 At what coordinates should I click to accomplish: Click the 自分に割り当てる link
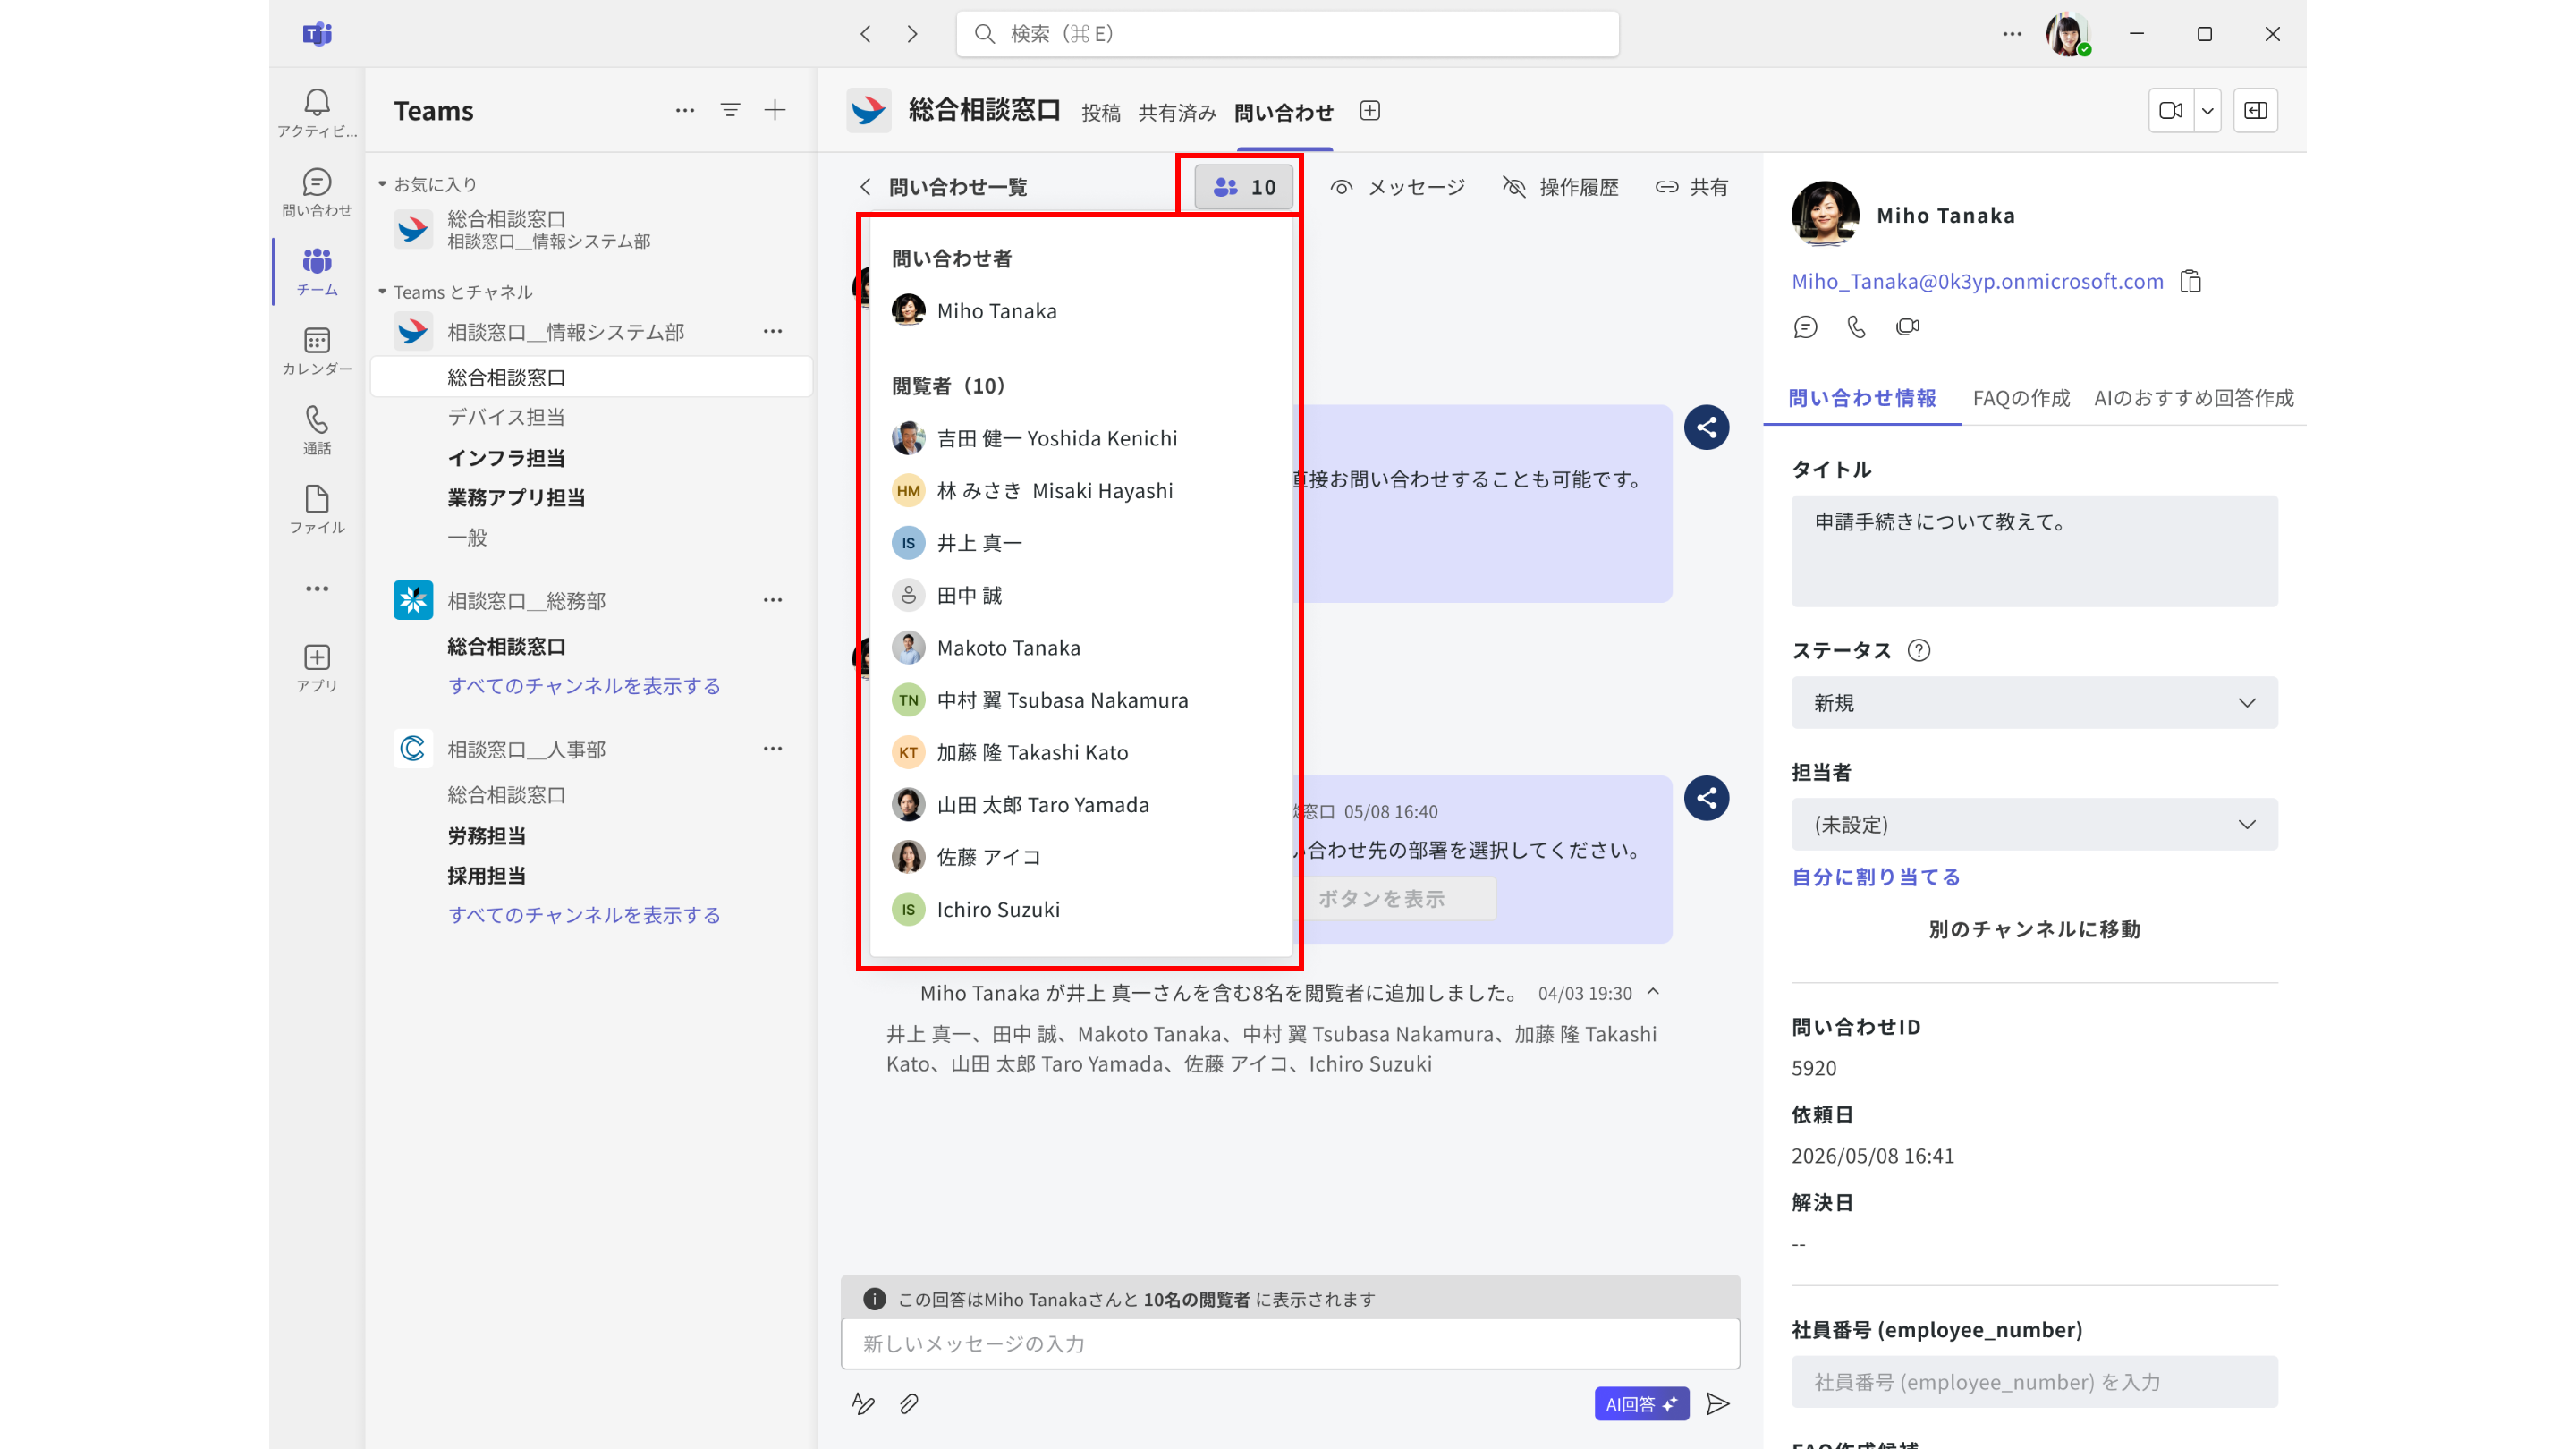(x=1876, y=877)
